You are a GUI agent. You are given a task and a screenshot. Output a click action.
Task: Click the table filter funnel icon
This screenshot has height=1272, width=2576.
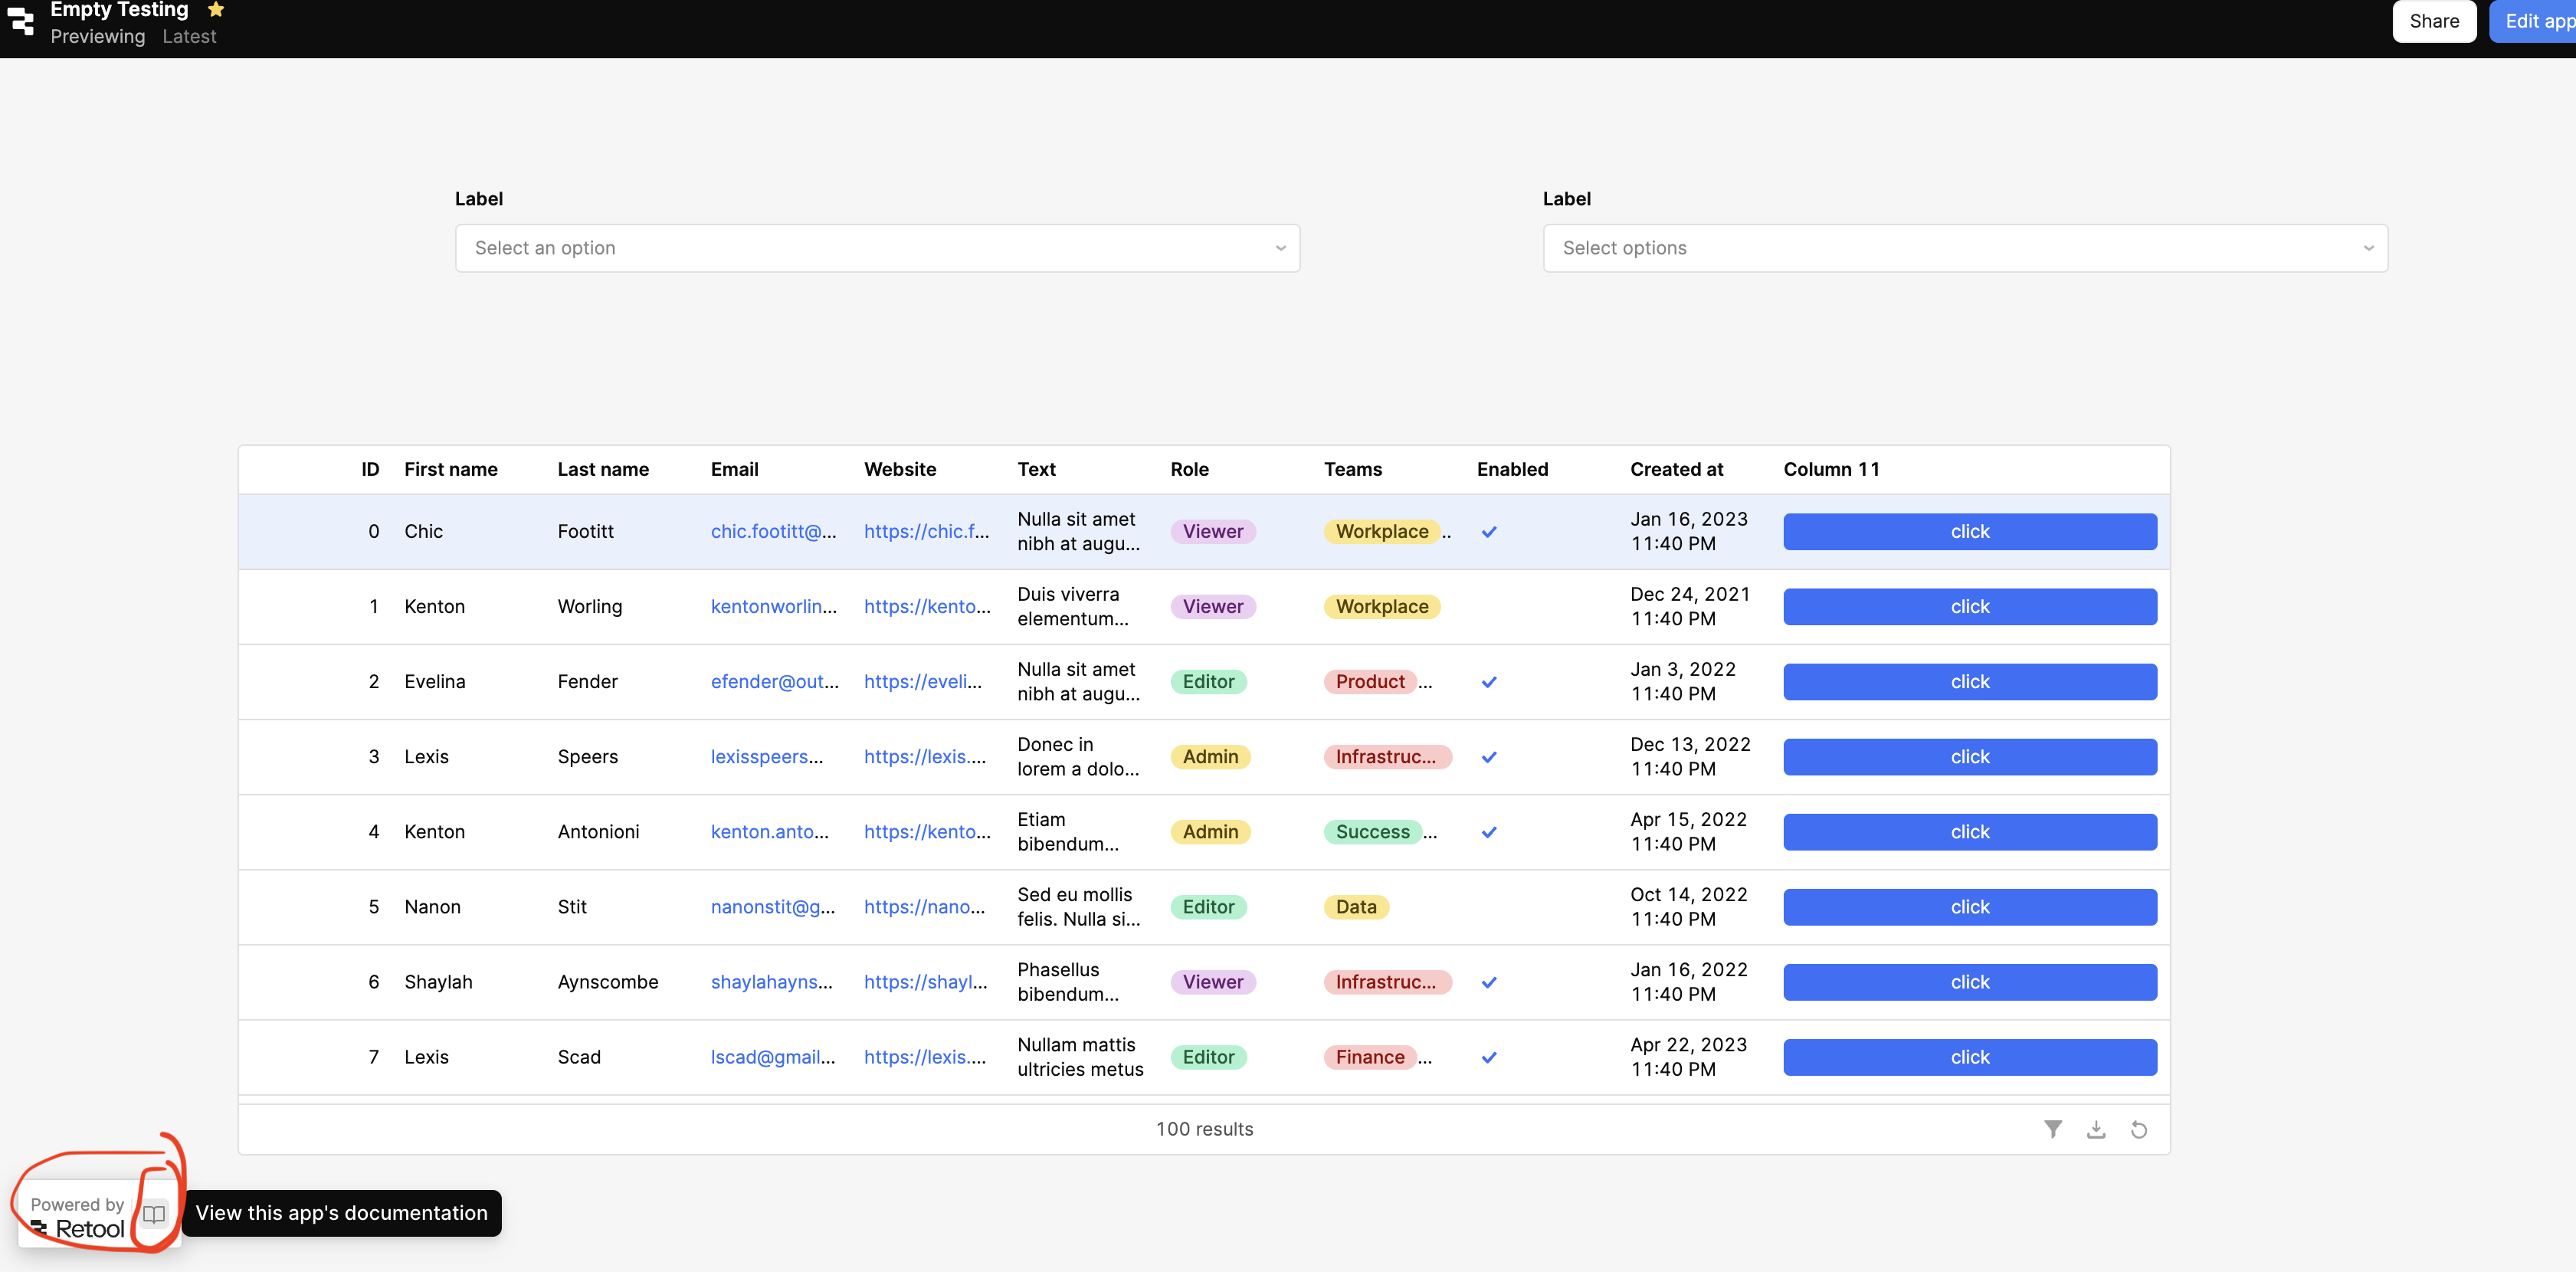tap(2052, 1129)
